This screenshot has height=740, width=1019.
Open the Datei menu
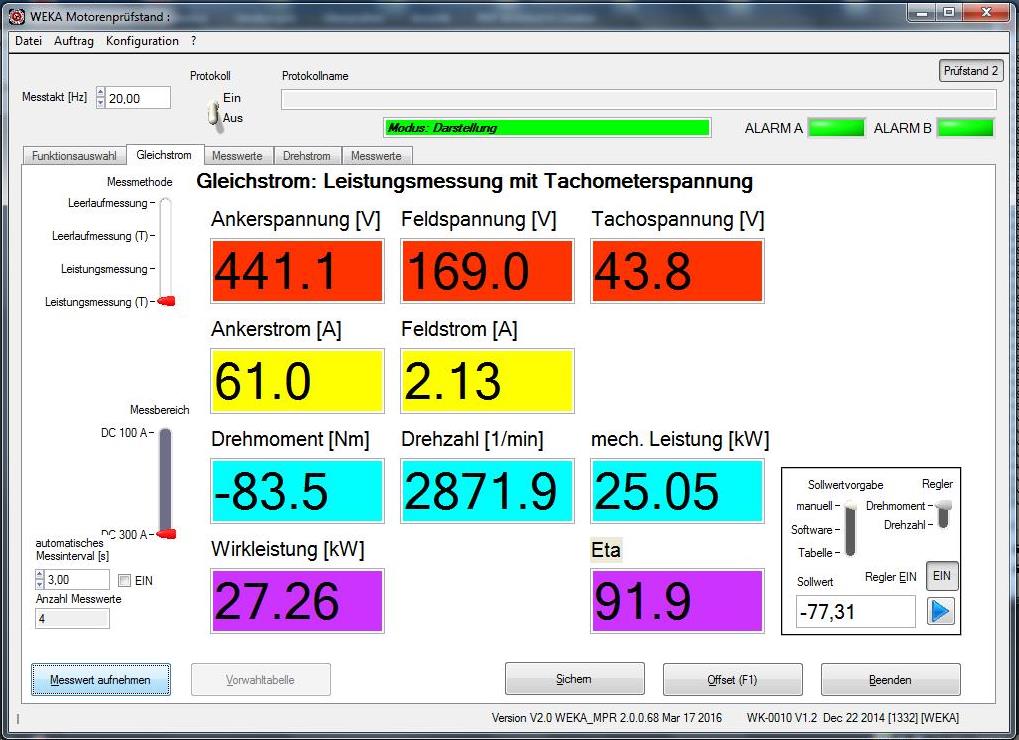click(x=28, y=41)
